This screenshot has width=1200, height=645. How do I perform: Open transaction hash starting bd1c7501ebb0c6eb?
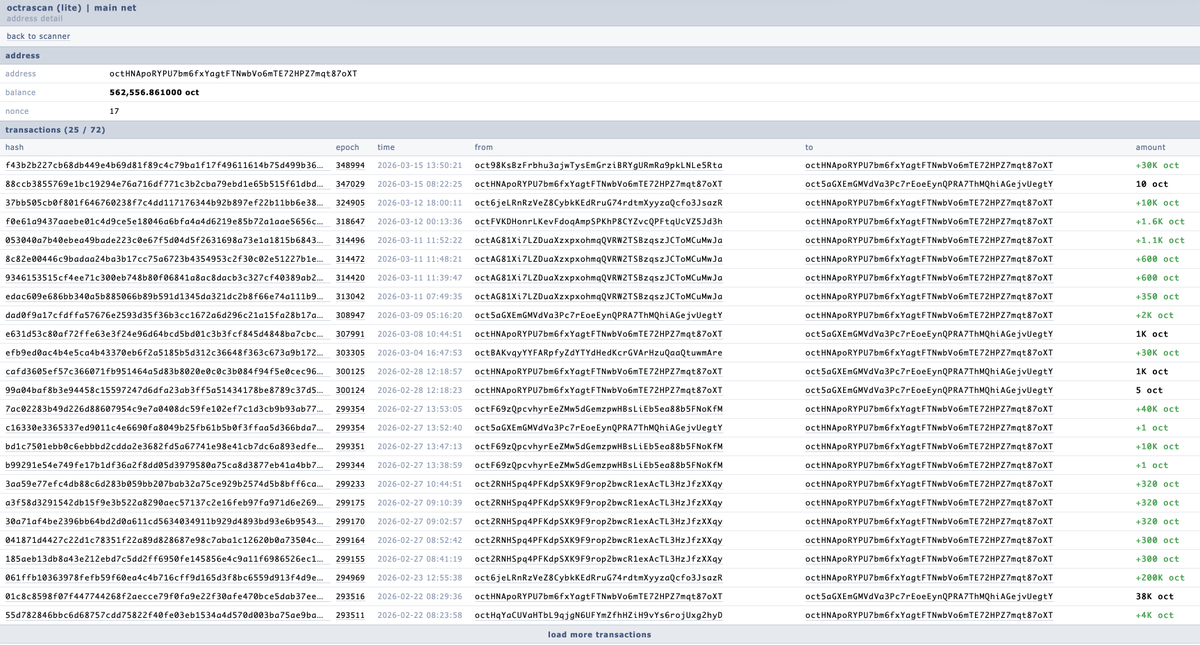(165, 446)
